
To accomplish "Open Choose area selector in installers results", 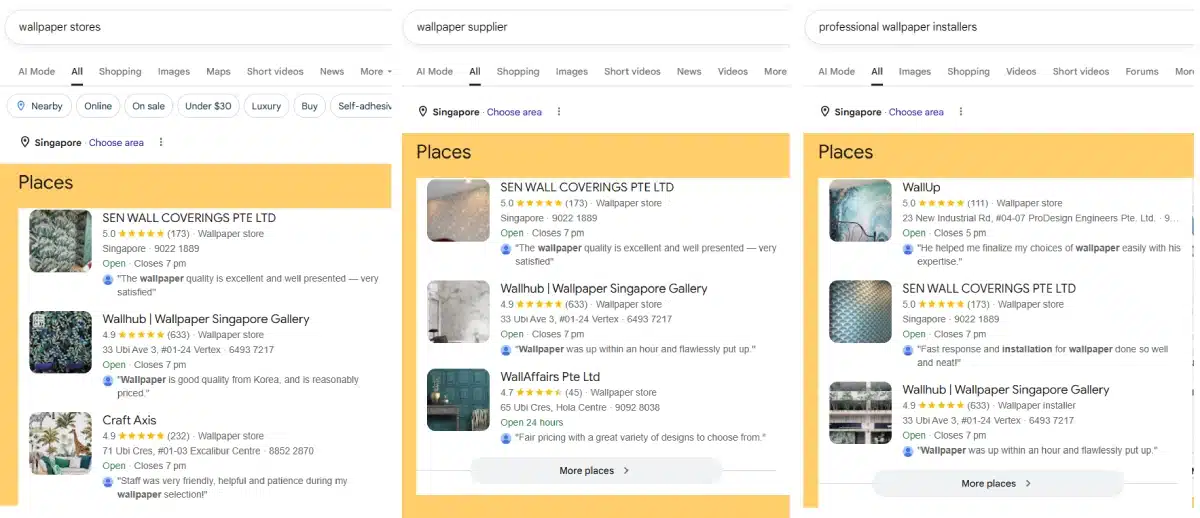I will (x=916, y=112).
